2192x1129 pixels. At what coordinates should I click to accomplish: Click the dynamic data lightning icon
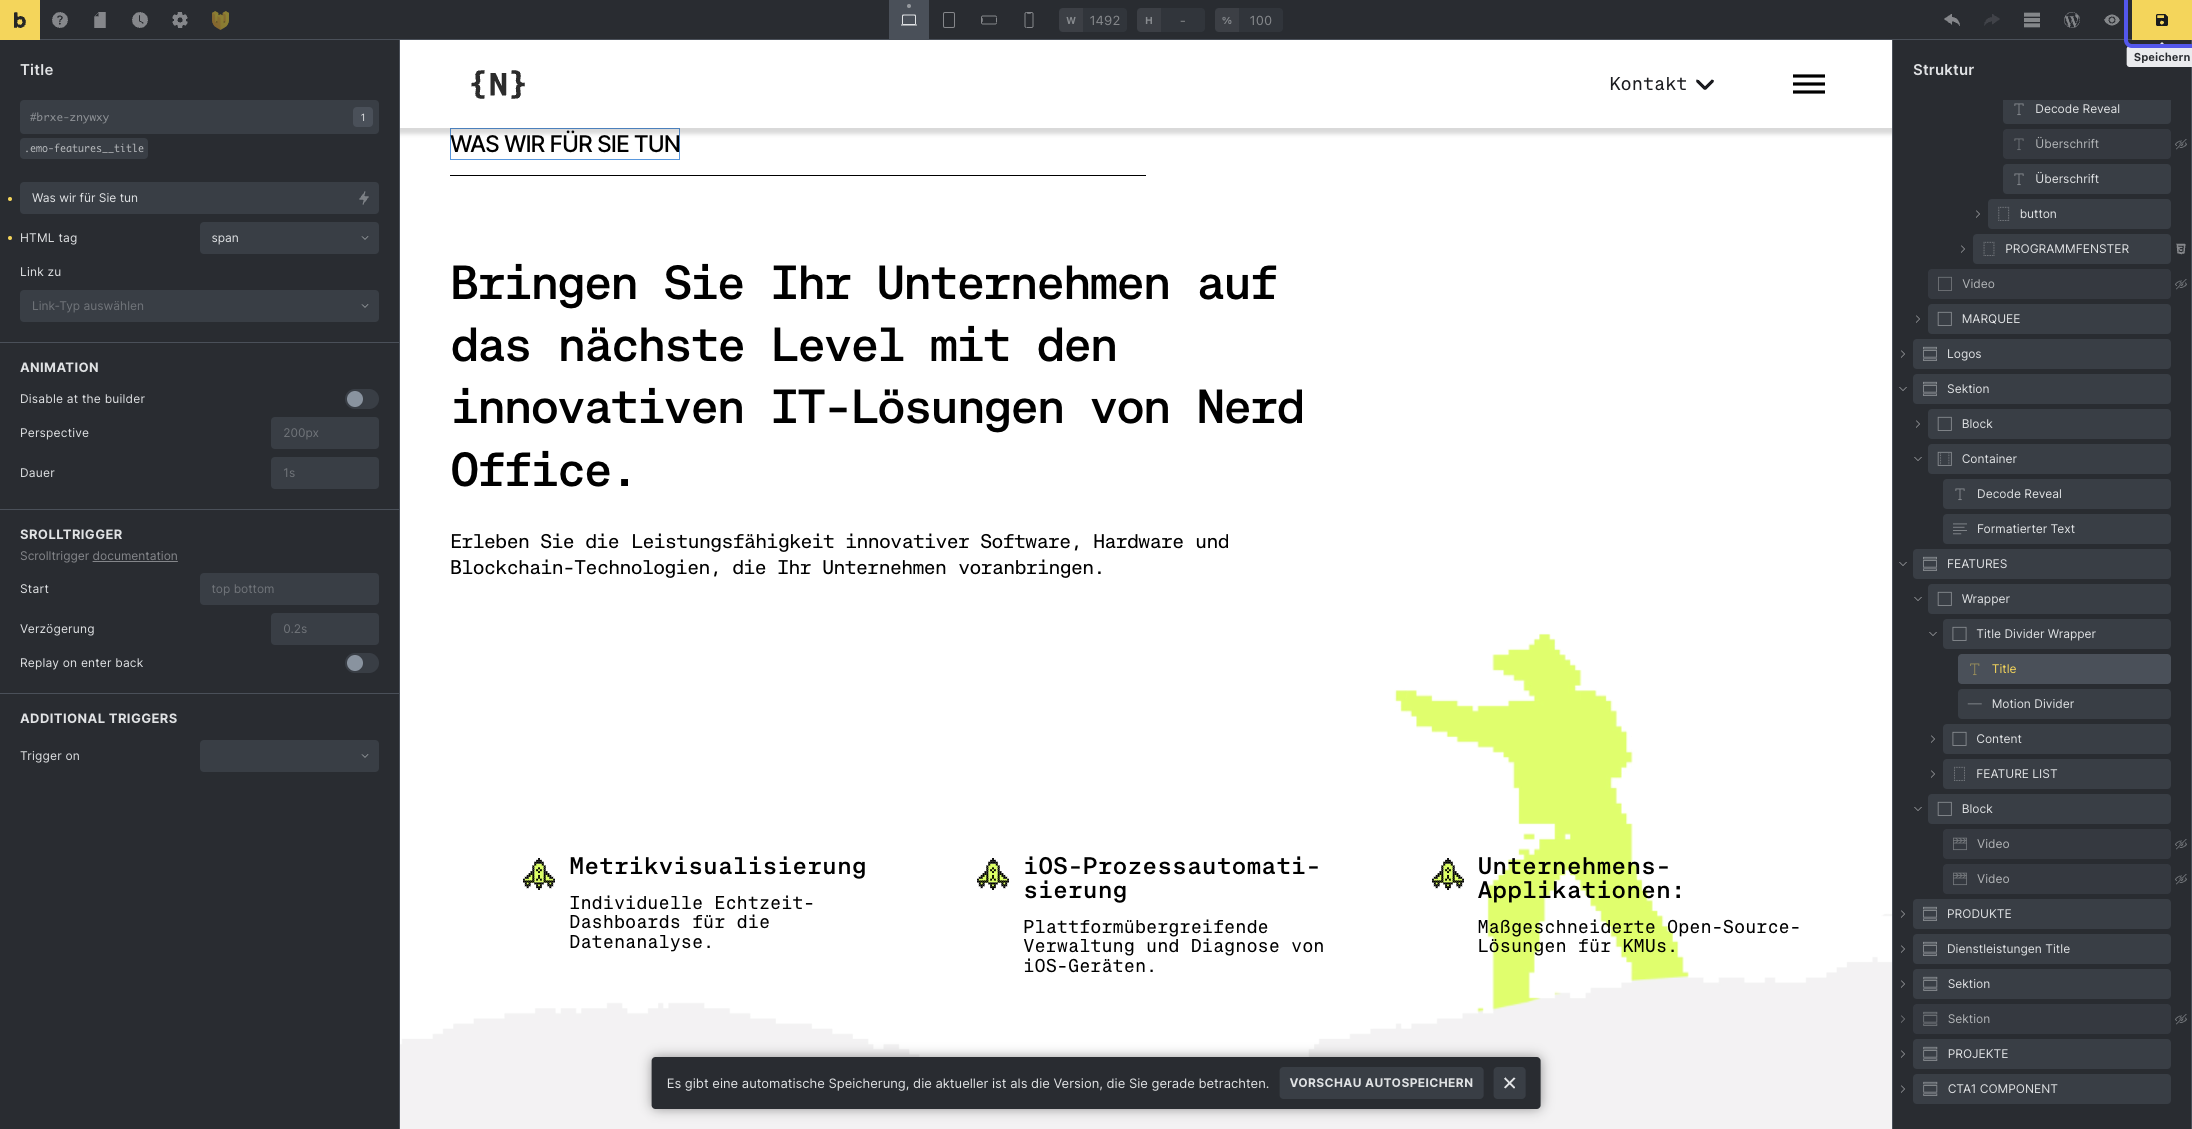pyautogui.click(x=364, y=198)
